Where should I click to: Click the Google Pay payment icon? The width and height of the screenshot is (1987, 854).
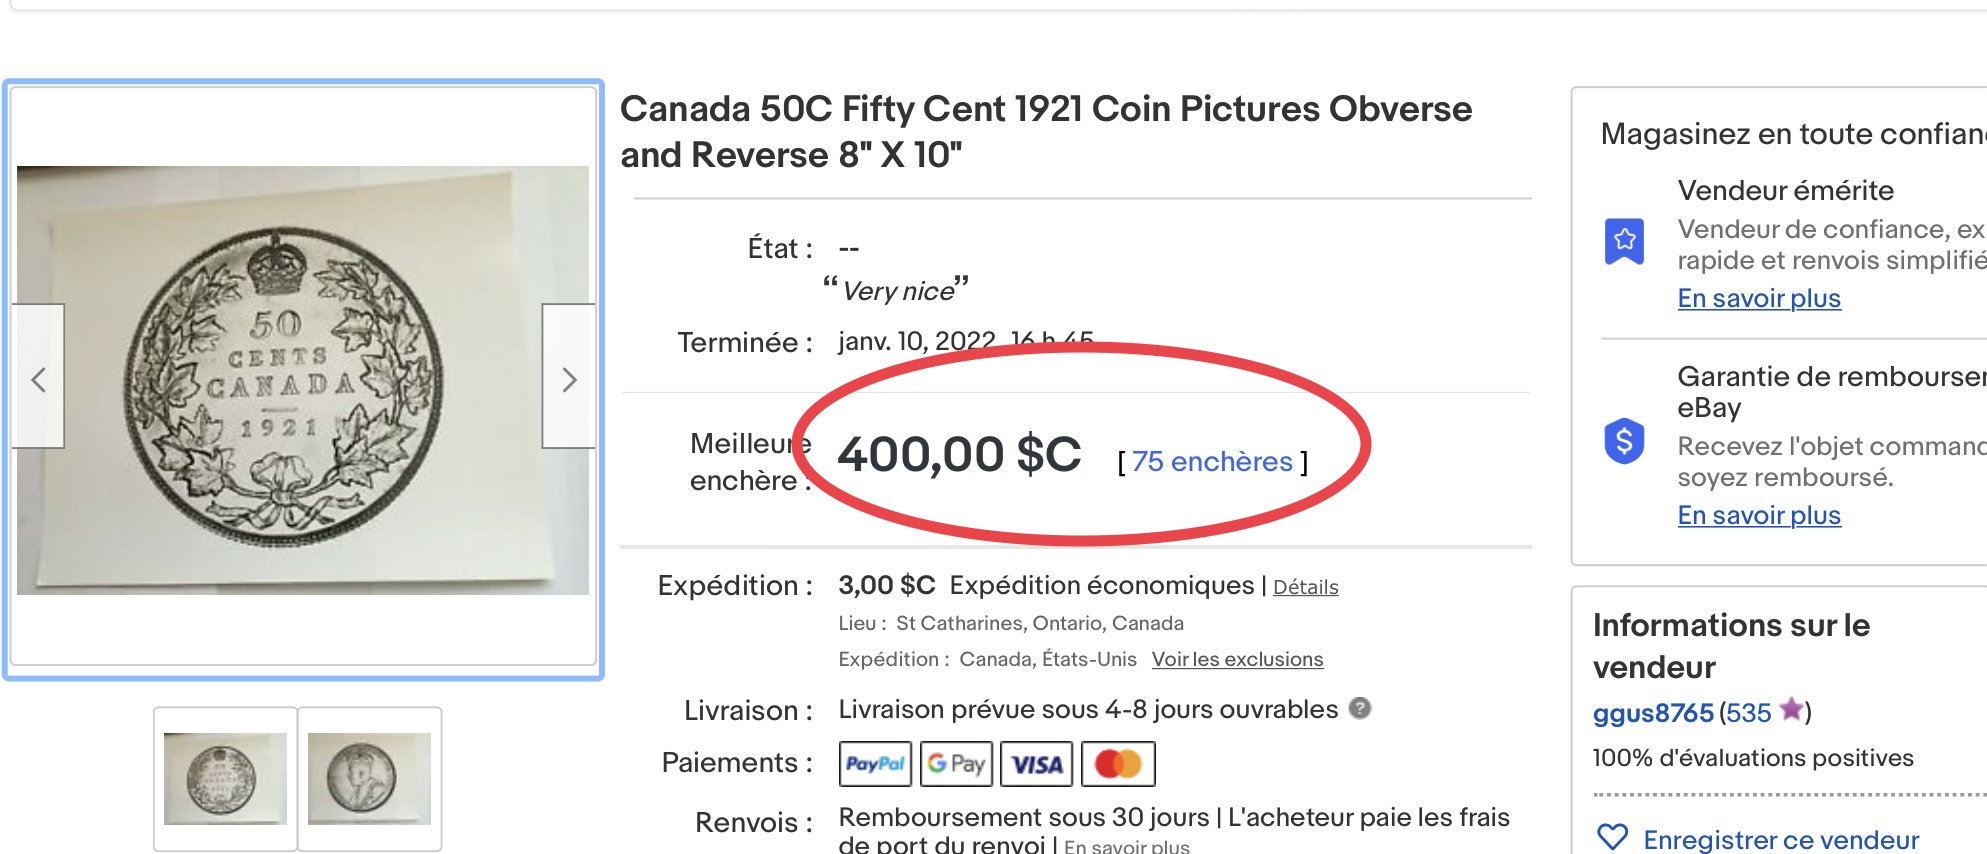click(956, 764)
